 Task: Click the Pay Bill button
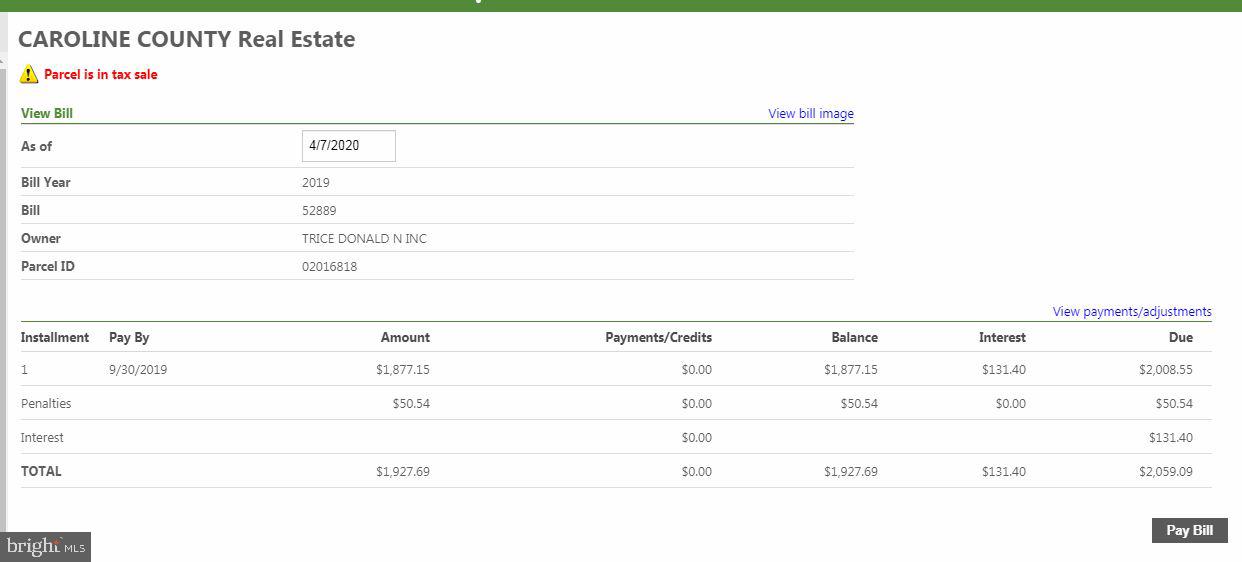coord(1189,530)
